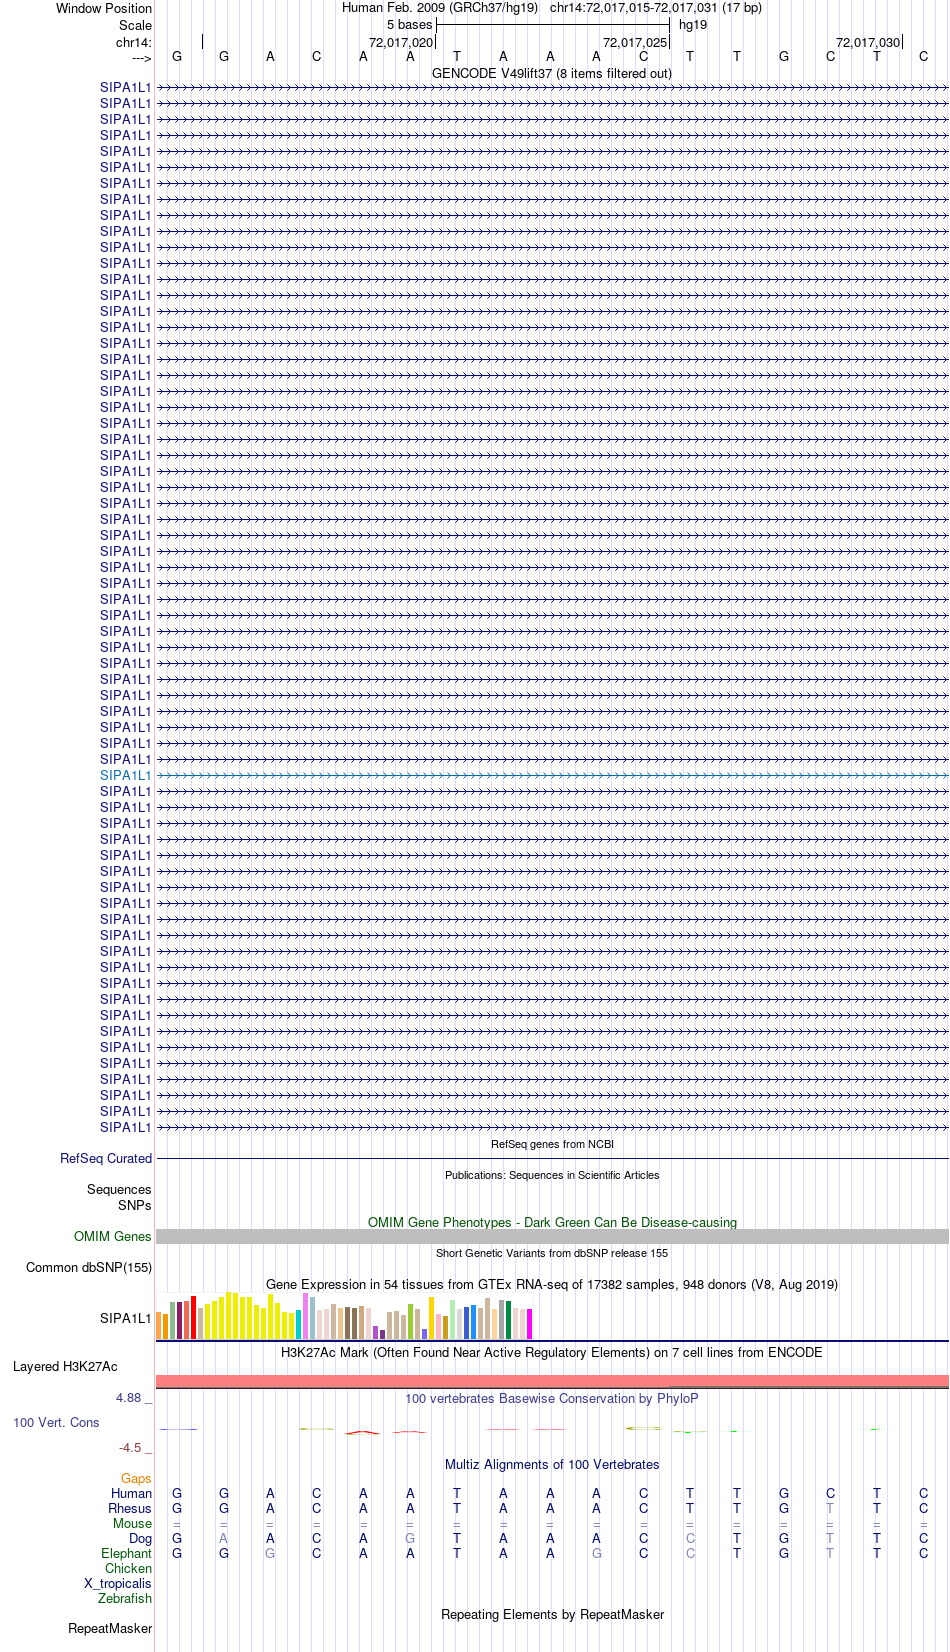Click the hg19 label next to scale bar

pos(693,25)
